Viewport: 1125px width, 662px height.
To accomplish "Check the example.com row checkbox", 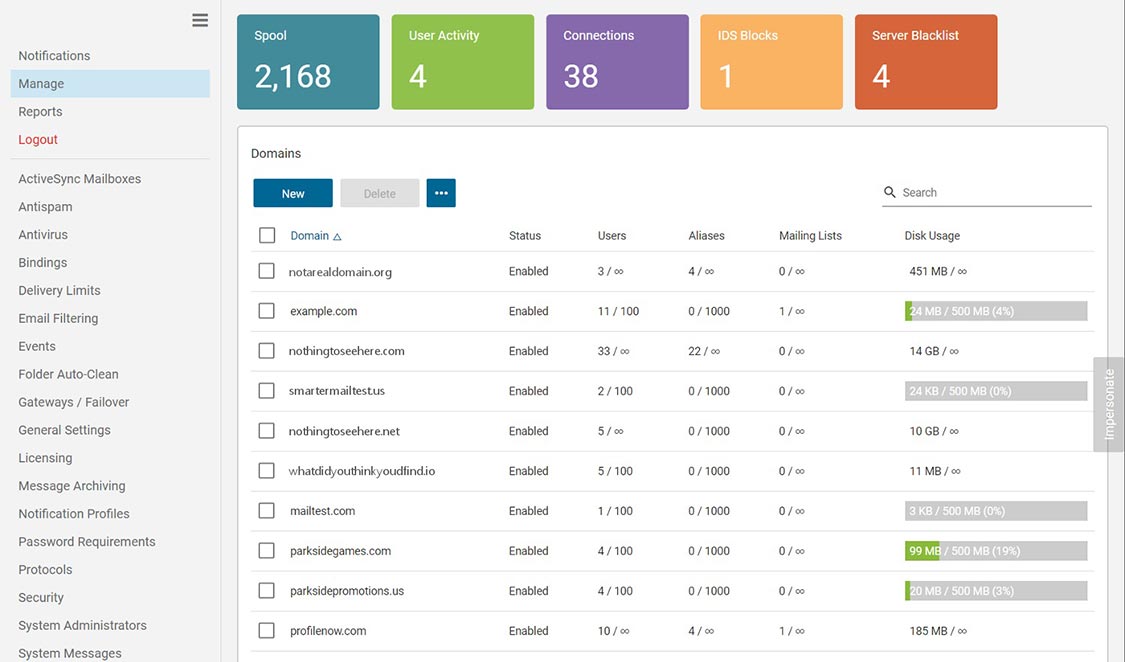I will (266, 311).
